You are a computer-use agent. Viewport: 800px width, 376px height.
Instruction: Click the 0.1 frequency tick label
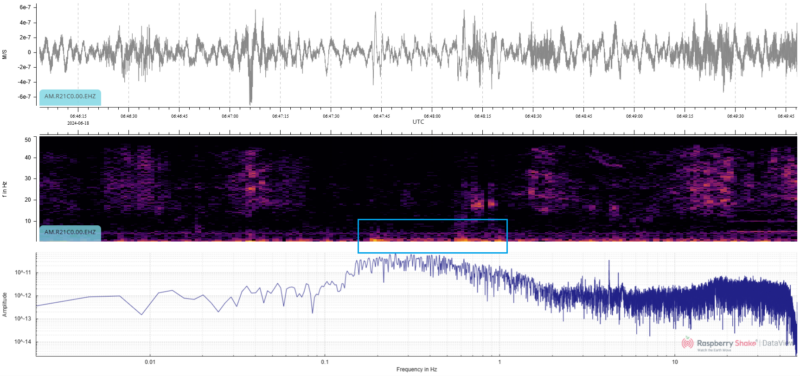pyautogui.click(x=324, y=362)
